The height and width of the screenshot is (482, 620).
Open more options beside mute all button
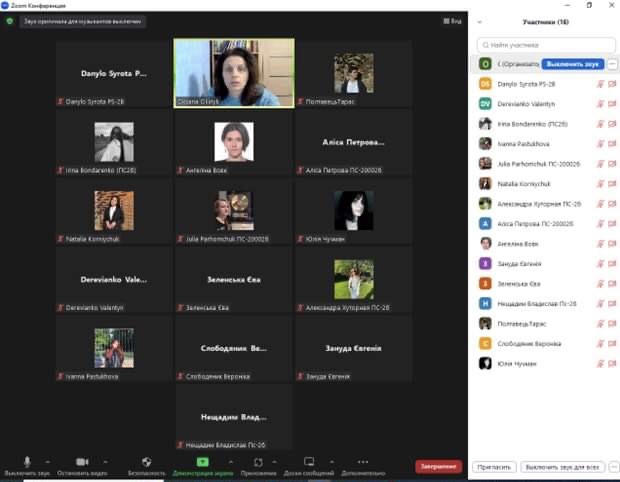click(x=614, y=467)
